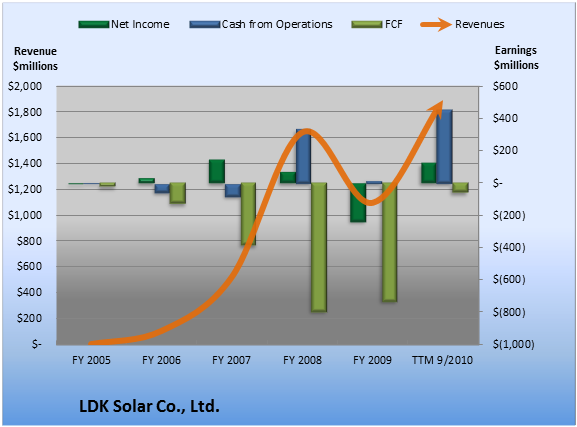
Task: Select the 'Cash from Operations' legend label
Action: 277,24
